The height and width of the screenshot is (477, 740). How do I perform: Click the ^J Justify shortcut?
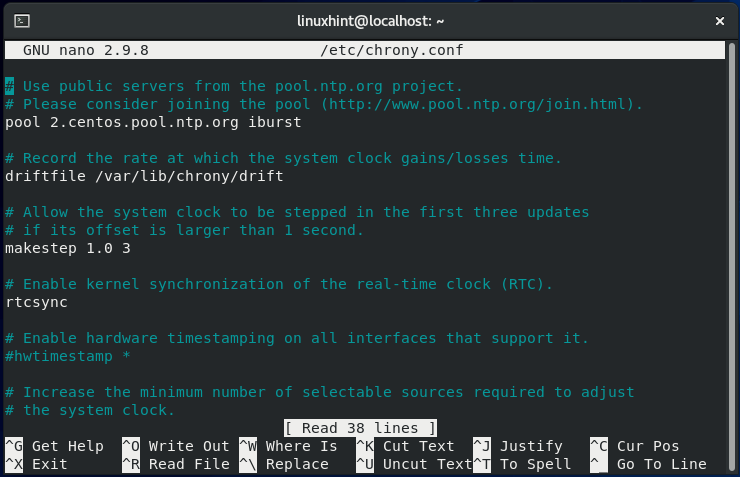(518, 446)
